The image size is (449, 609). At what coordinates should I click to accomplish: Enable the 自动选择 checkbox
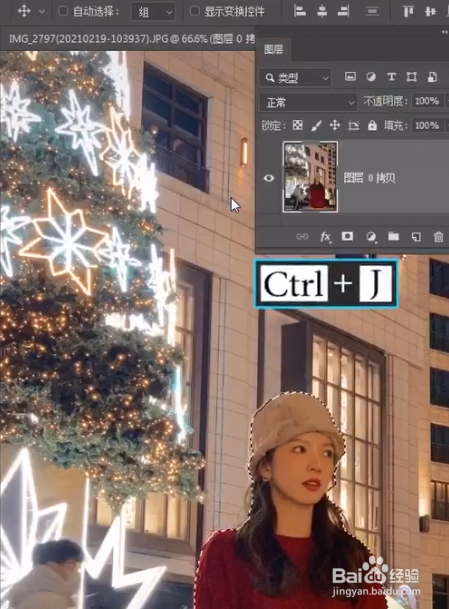[x=63, y=11]
